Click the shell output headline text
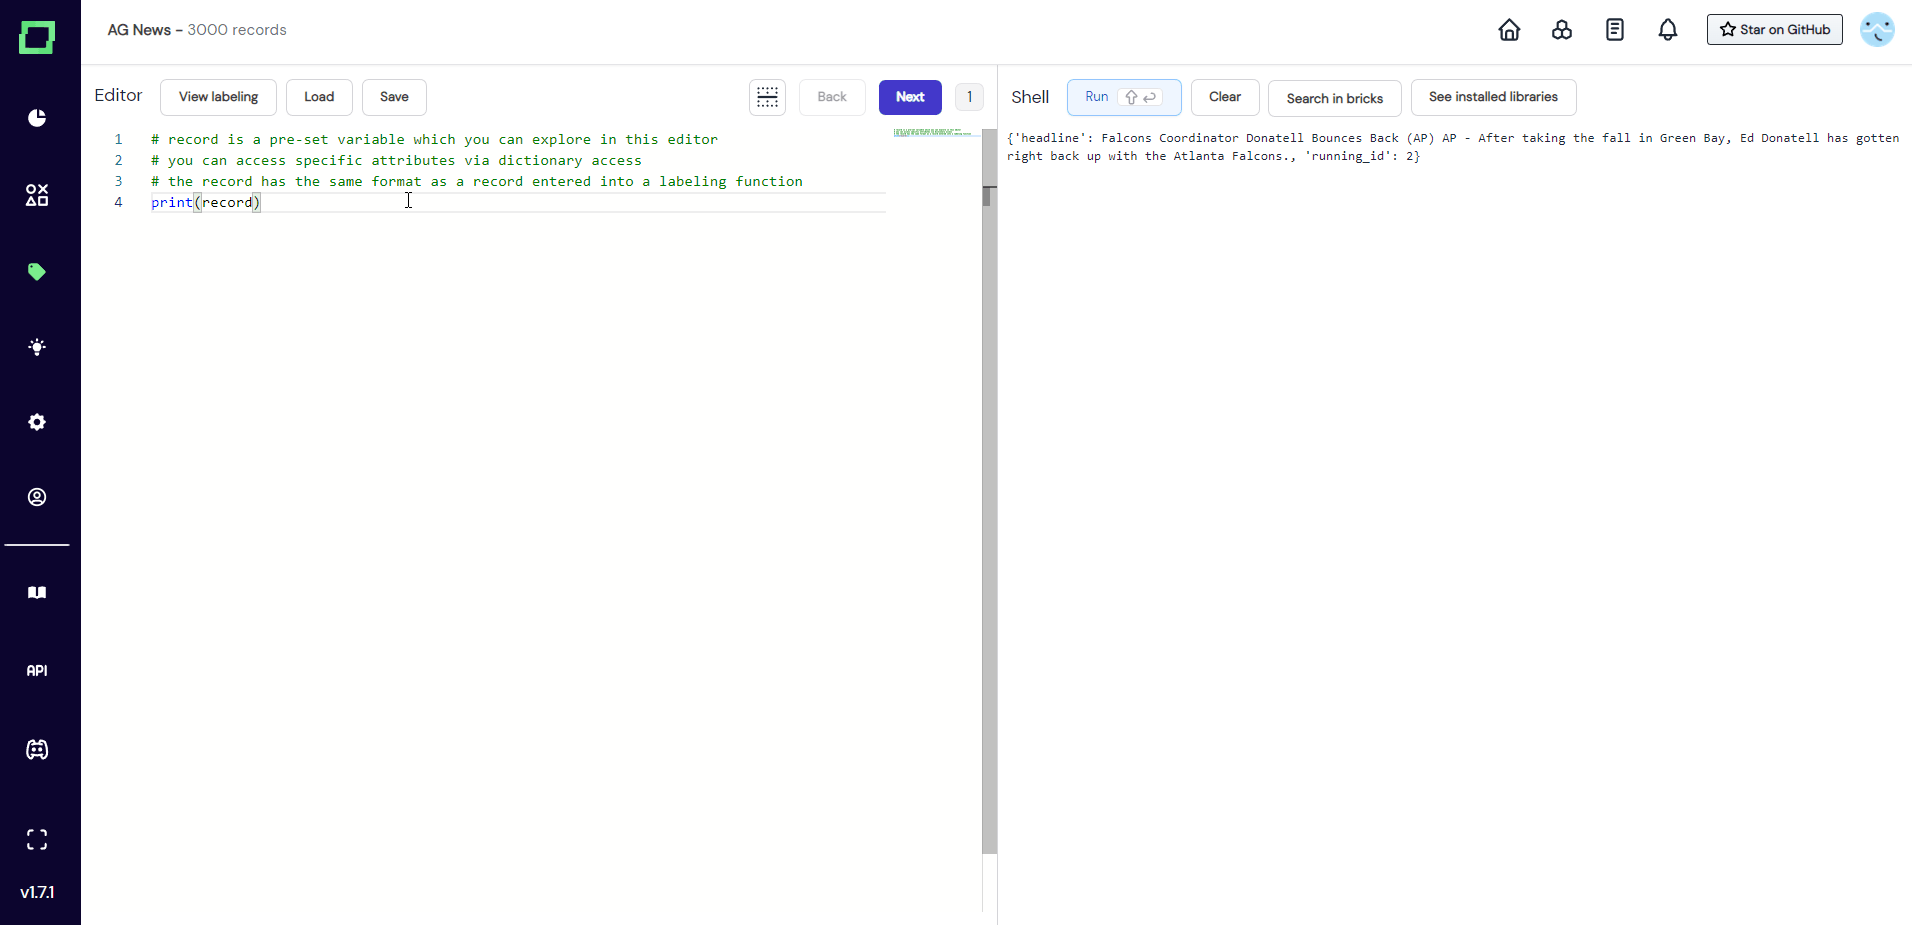 (x=1453, y=147)
